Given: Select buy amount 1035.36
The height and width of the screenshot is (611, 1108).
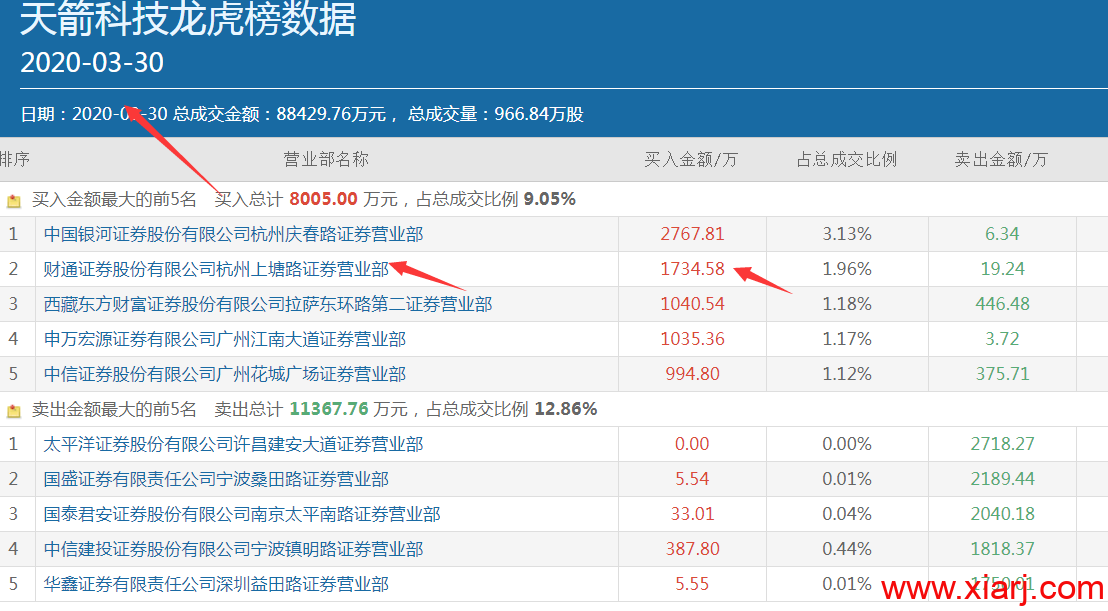Looking at the screenshot, I should (692, 339).
